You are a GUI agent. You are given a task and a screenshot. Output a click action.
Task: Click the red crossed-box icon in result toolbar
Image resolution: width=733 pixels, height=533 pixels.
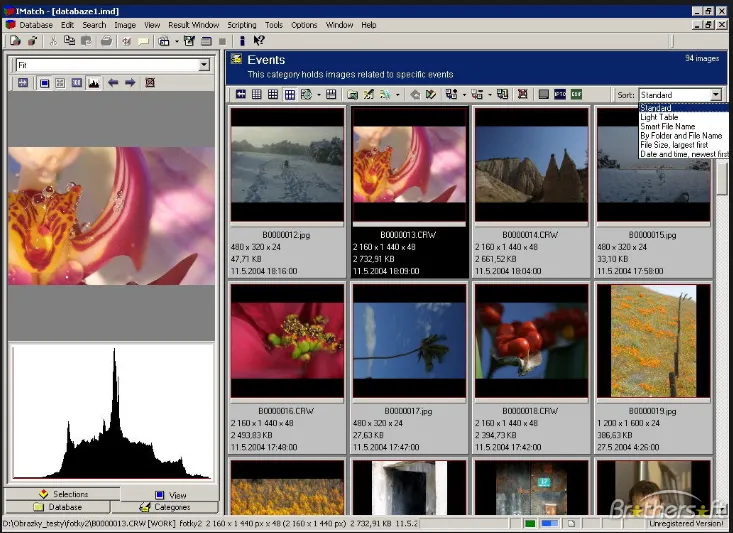coord(523,94)
